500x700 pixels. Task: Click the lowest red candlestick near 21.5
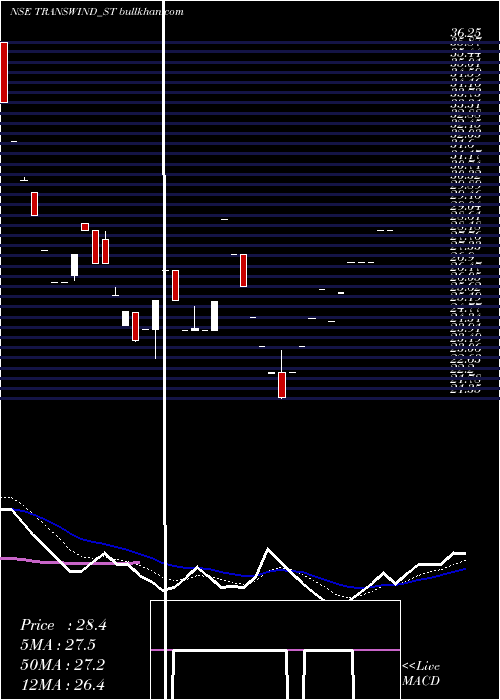(x=282, y=385)
